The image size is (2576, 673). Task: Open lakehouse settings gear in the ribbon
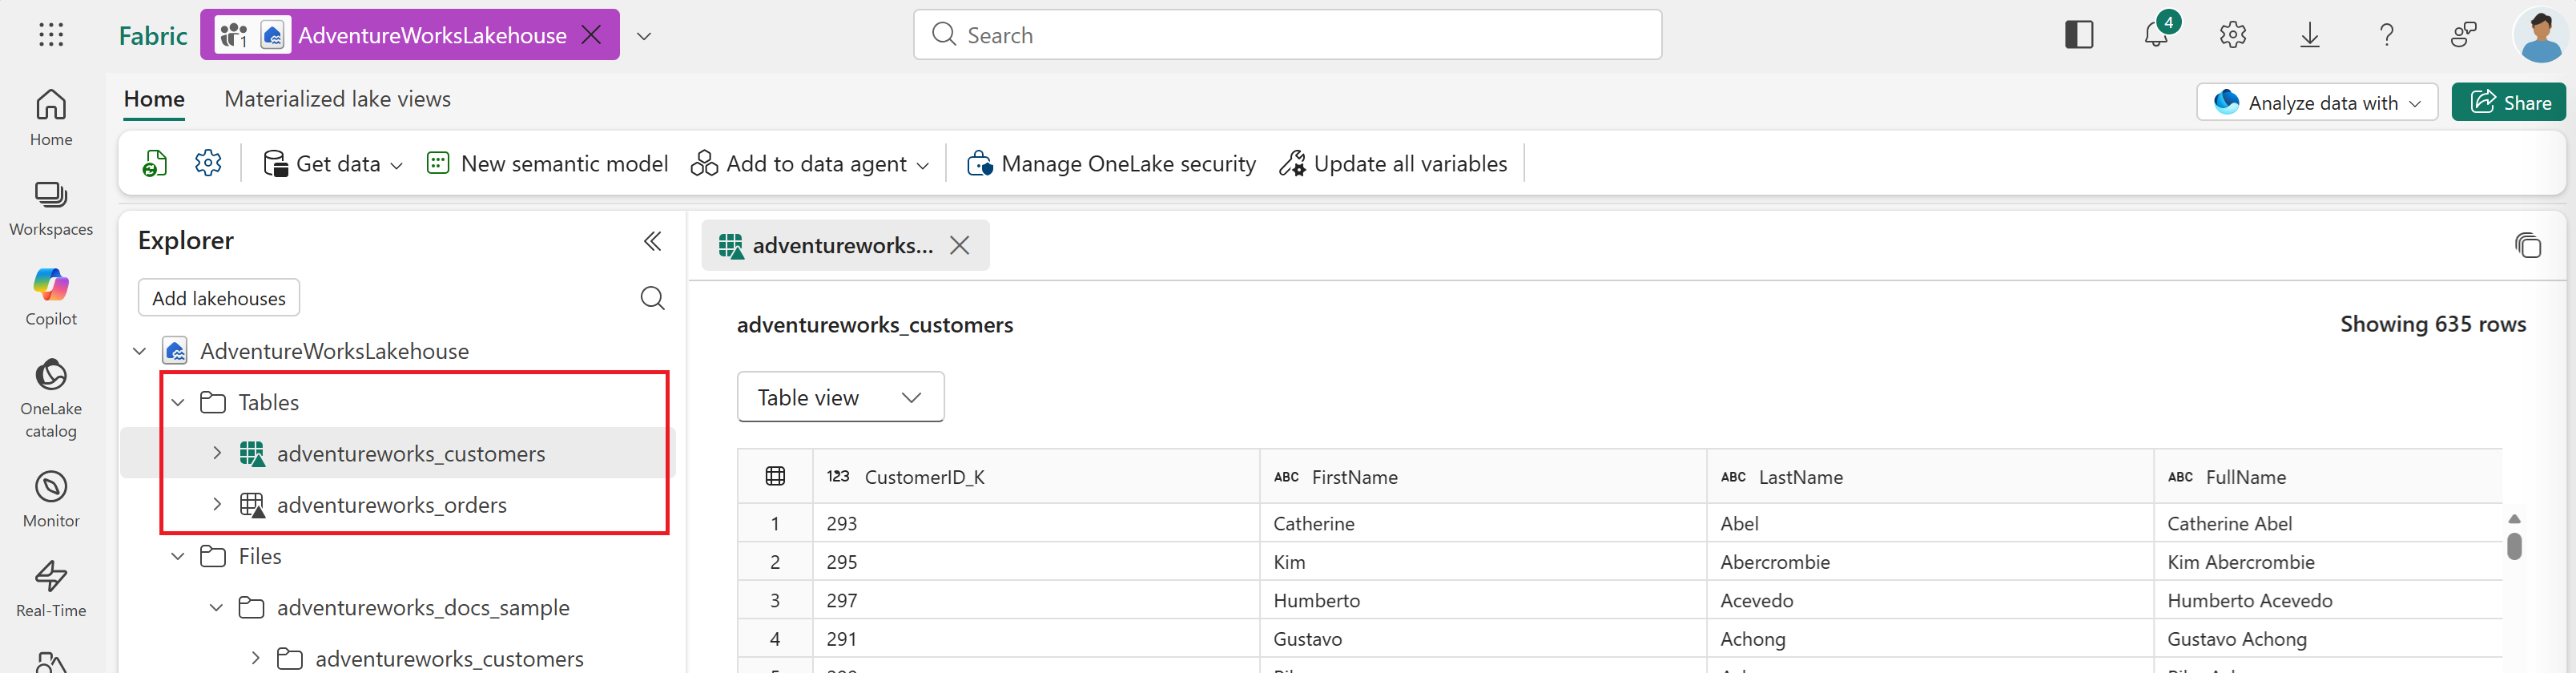(x=208, y=163)
